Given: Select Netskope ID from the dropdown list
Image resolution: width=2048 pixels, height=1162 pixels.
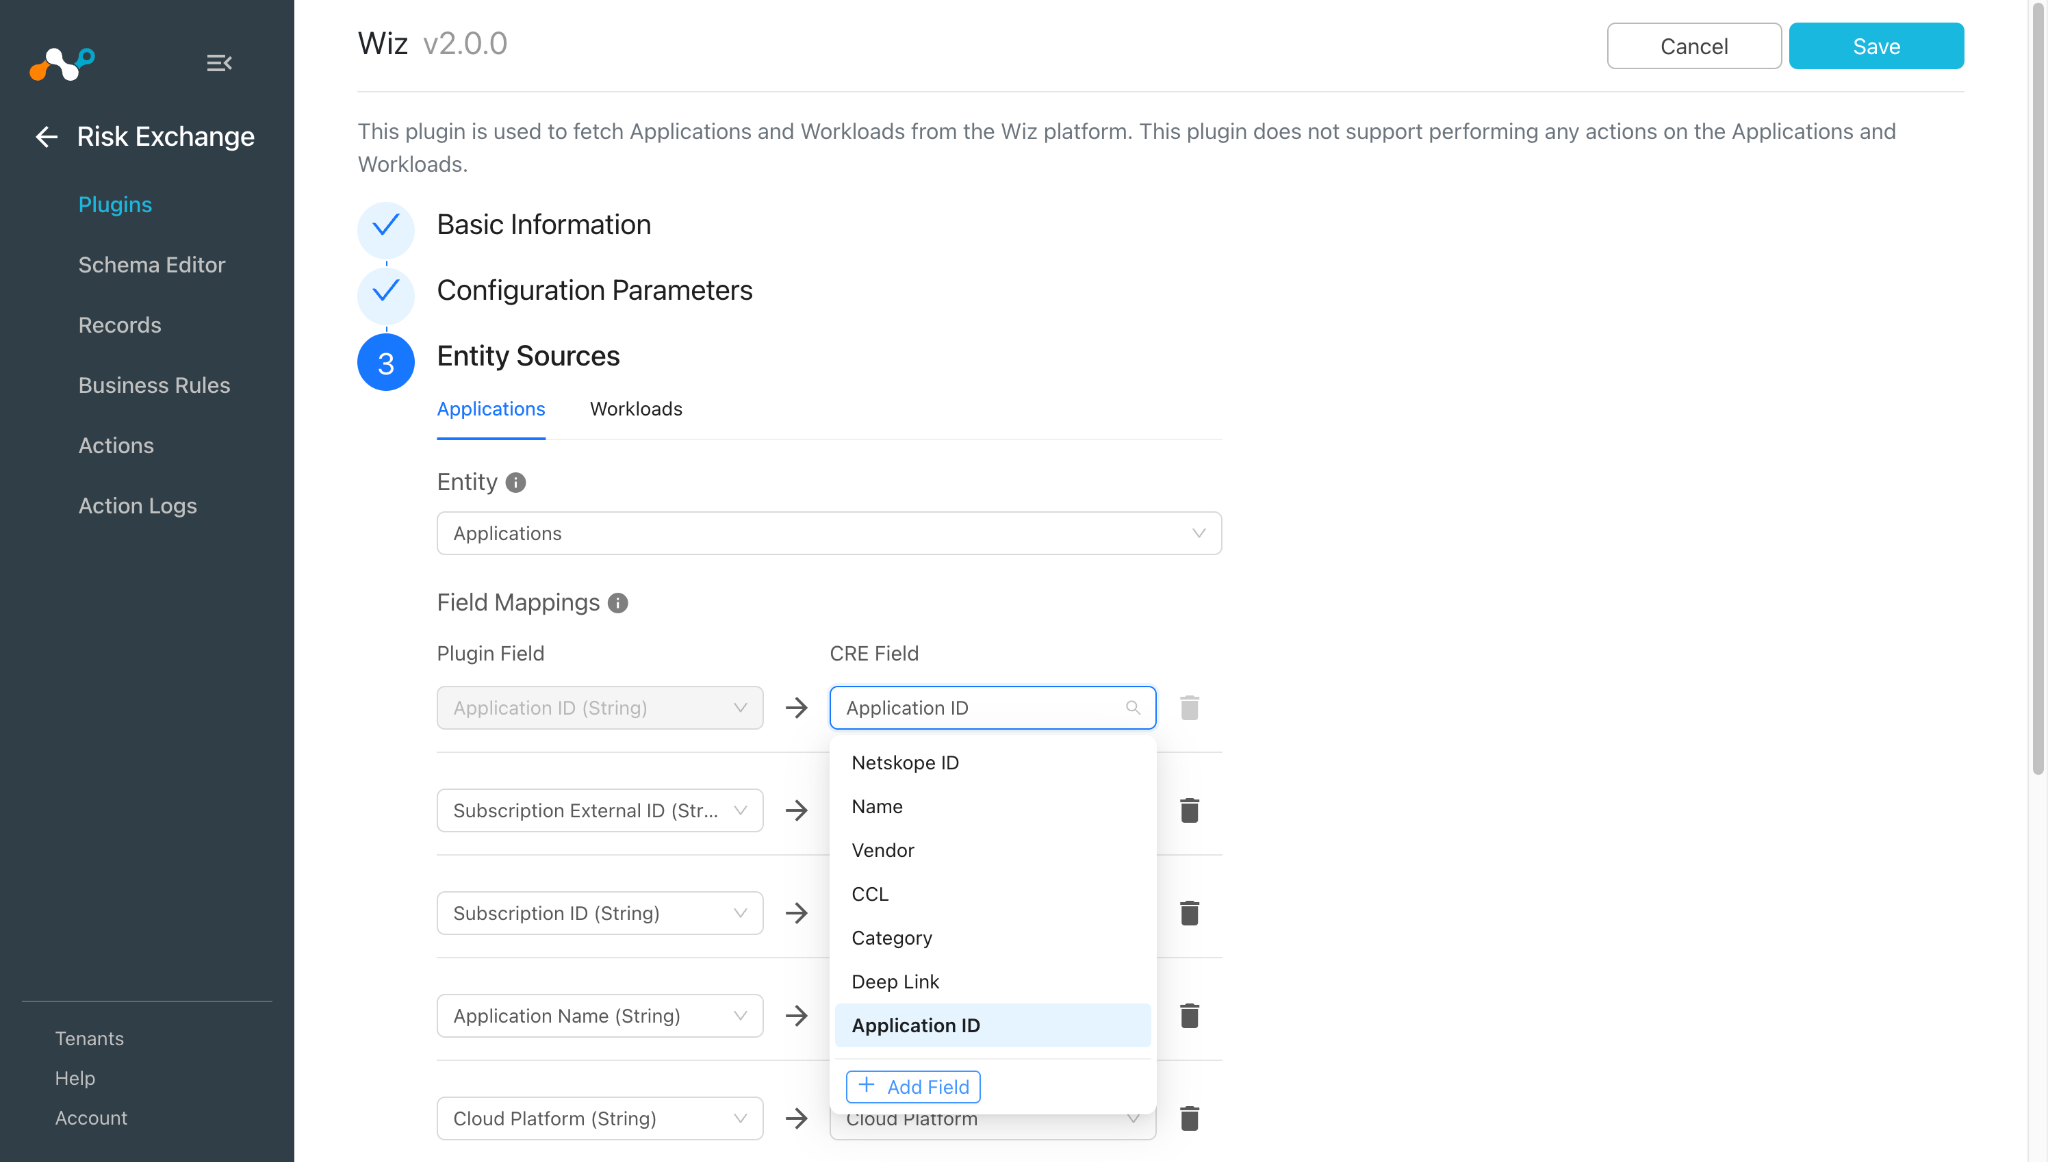Looking at the screenshot, I should (993, 763).
